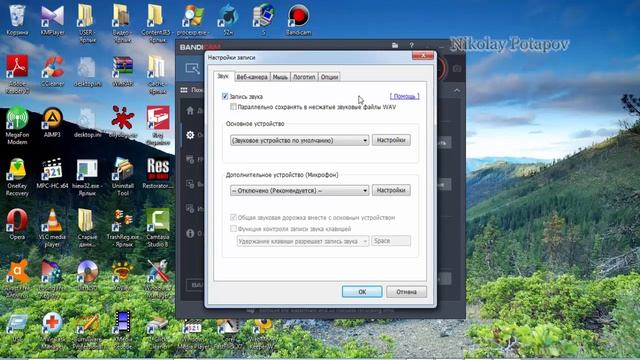
Task: Open the About info icon in Bandicam sidebar
Action: coord(190,233)
